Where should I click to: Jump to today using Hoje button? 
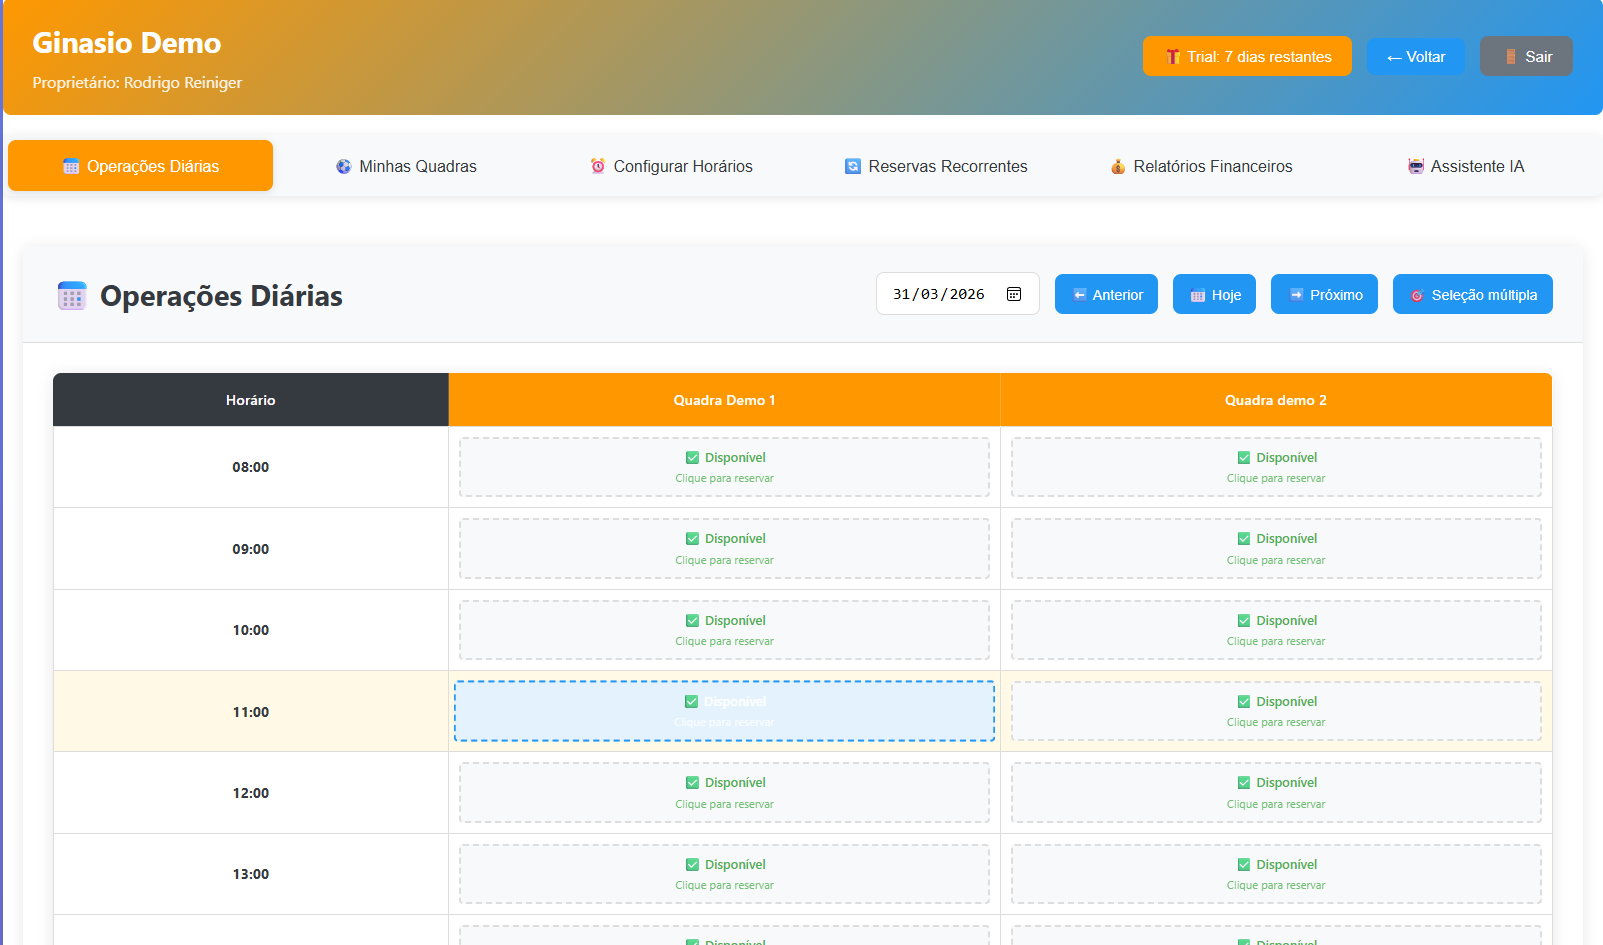coord(1214,295)
